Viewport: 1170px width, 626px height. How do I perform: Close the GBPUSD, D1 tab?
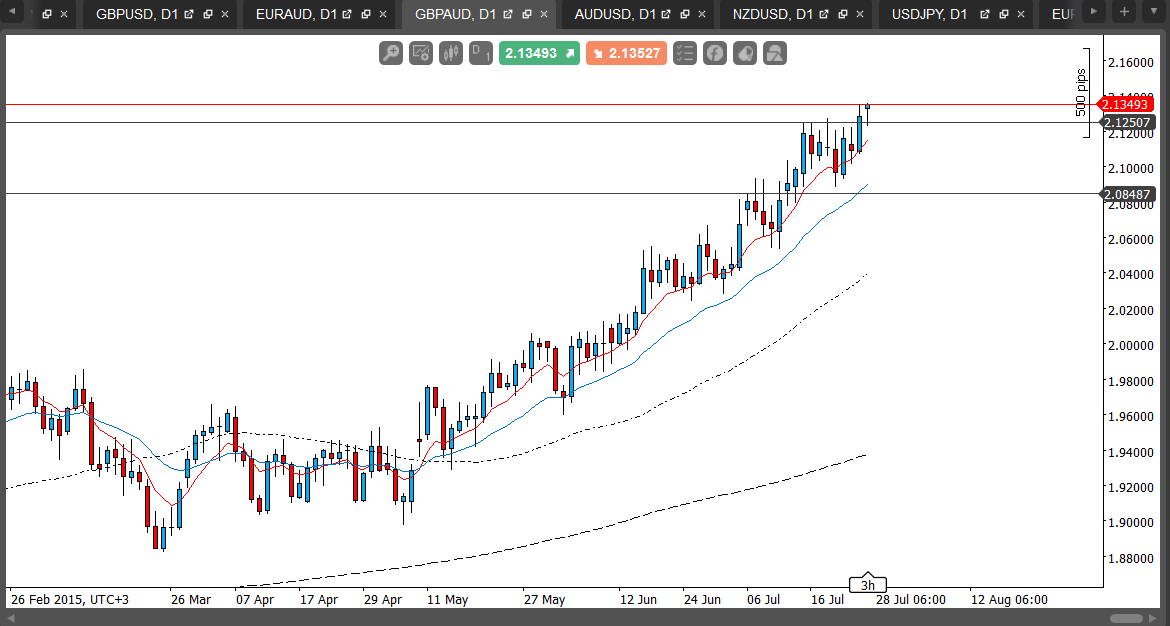point(225,14)
